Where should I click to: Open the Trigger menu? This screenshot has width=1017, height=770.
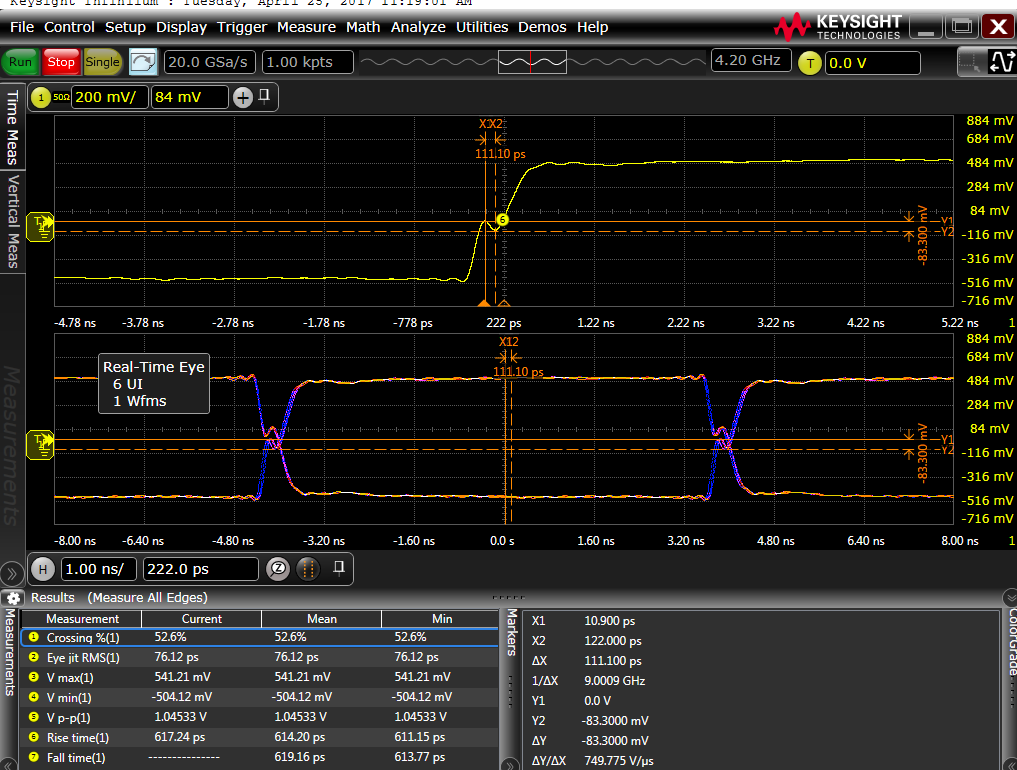(242, 27)
